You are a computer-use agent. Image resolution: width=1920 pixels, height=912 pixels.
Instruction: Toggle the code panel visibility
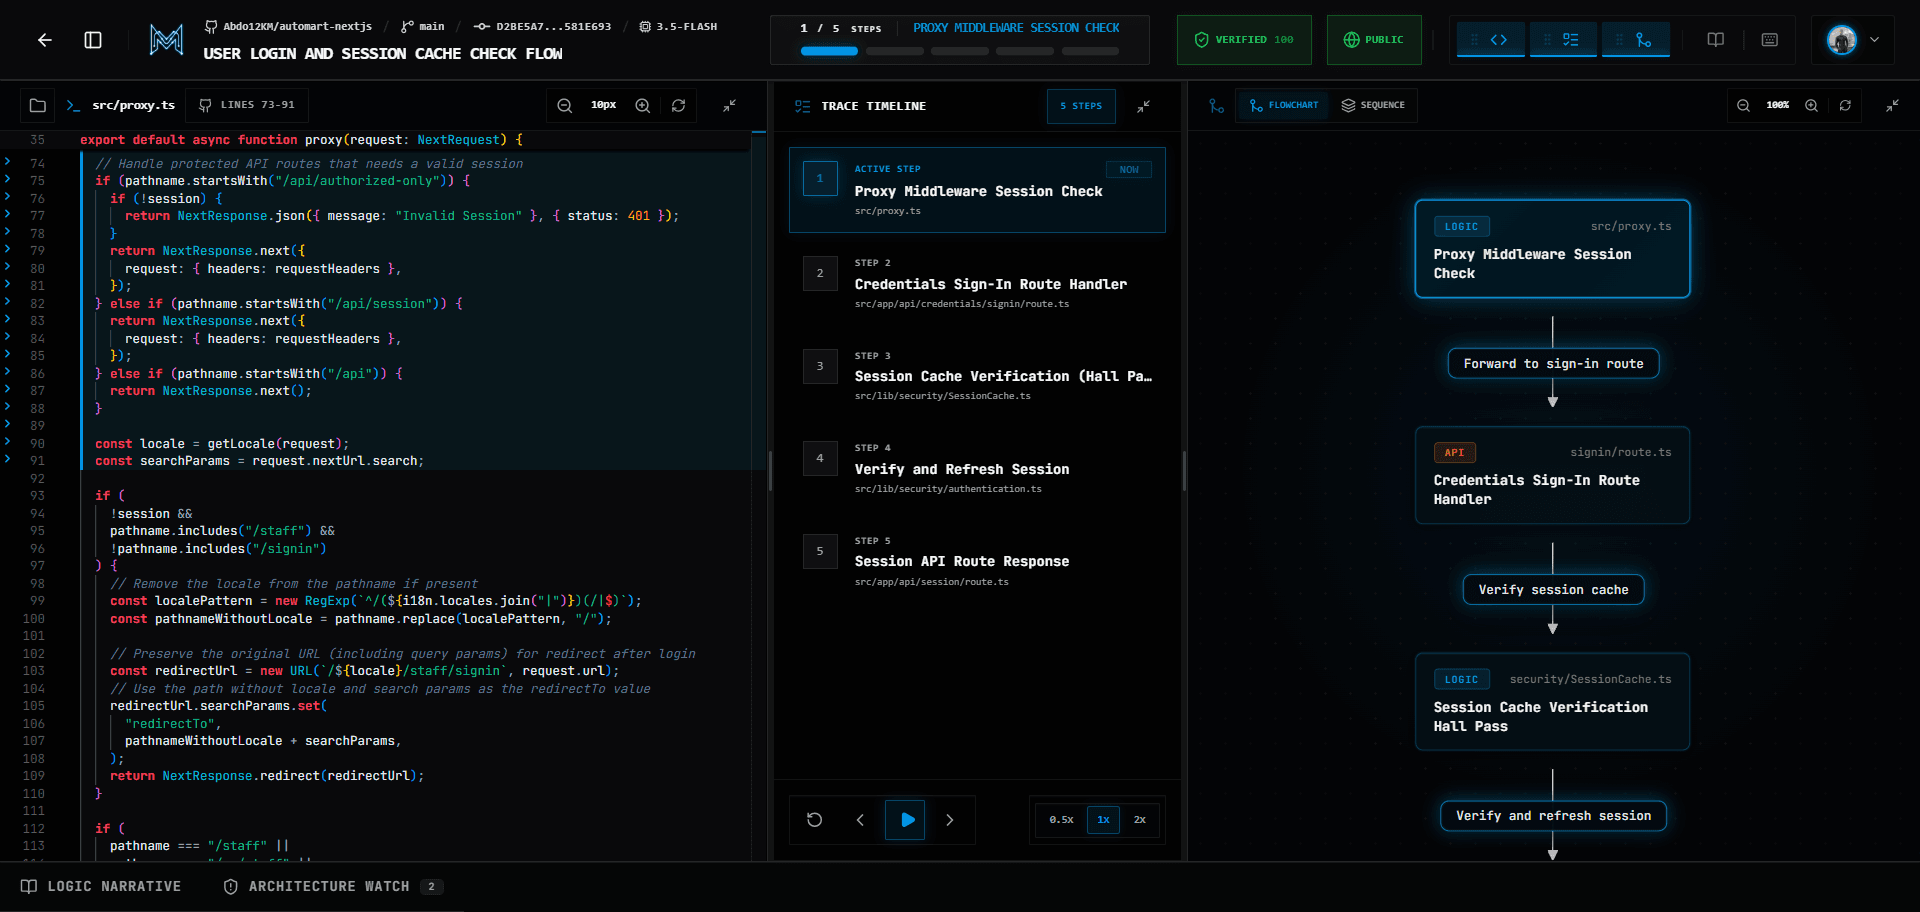(1490, 40)
